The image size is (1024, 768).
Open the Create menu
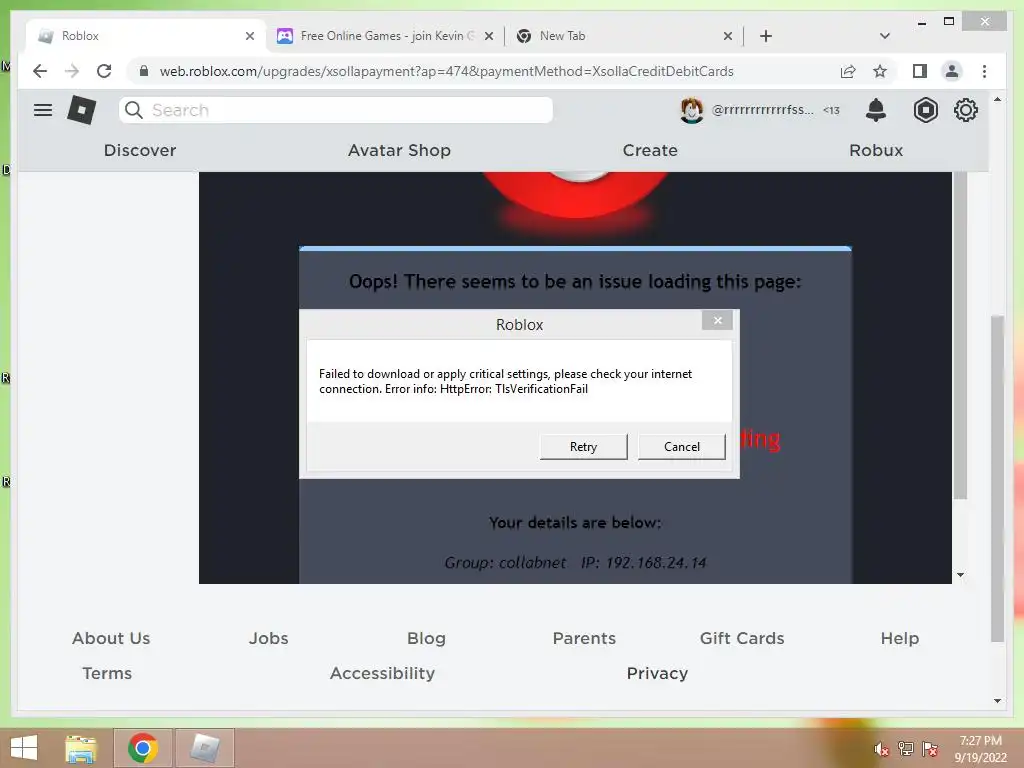650,150
